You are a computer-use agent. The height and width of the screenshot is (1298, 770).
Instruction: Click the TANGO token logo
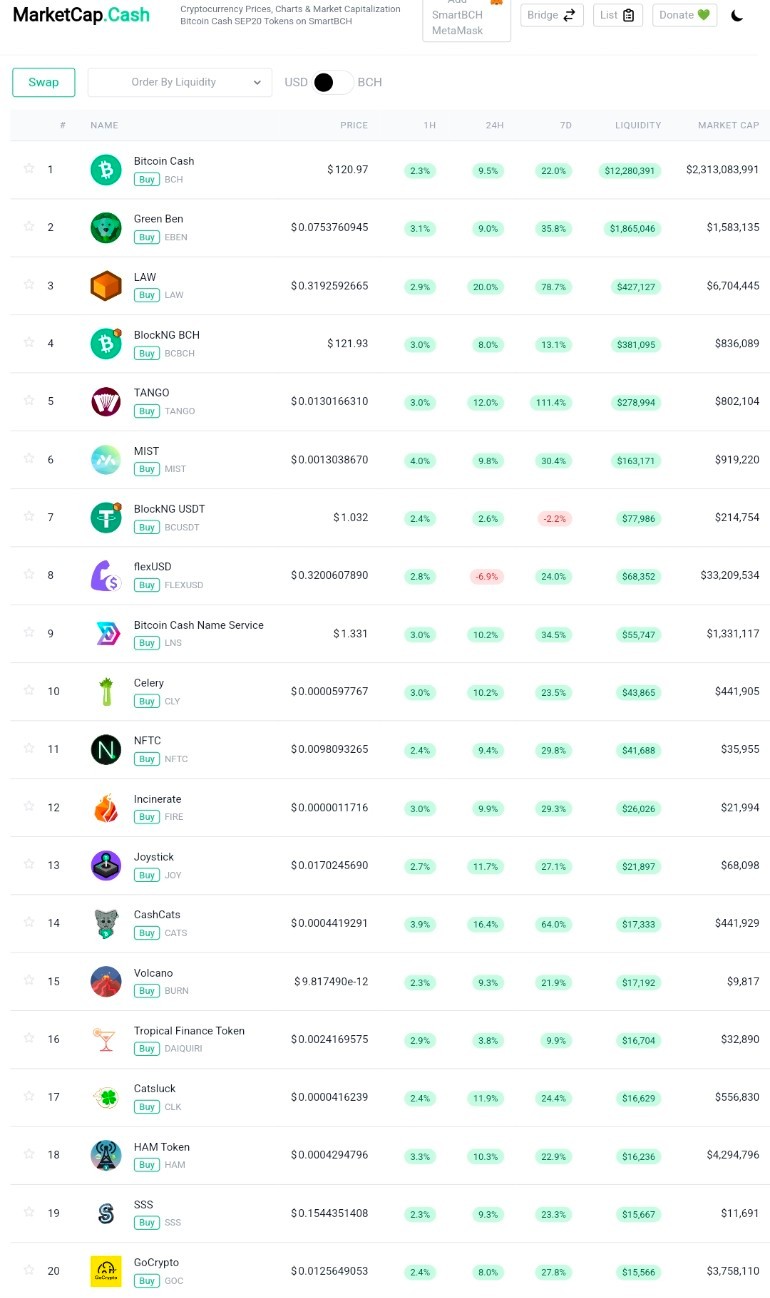click(106, 401)
